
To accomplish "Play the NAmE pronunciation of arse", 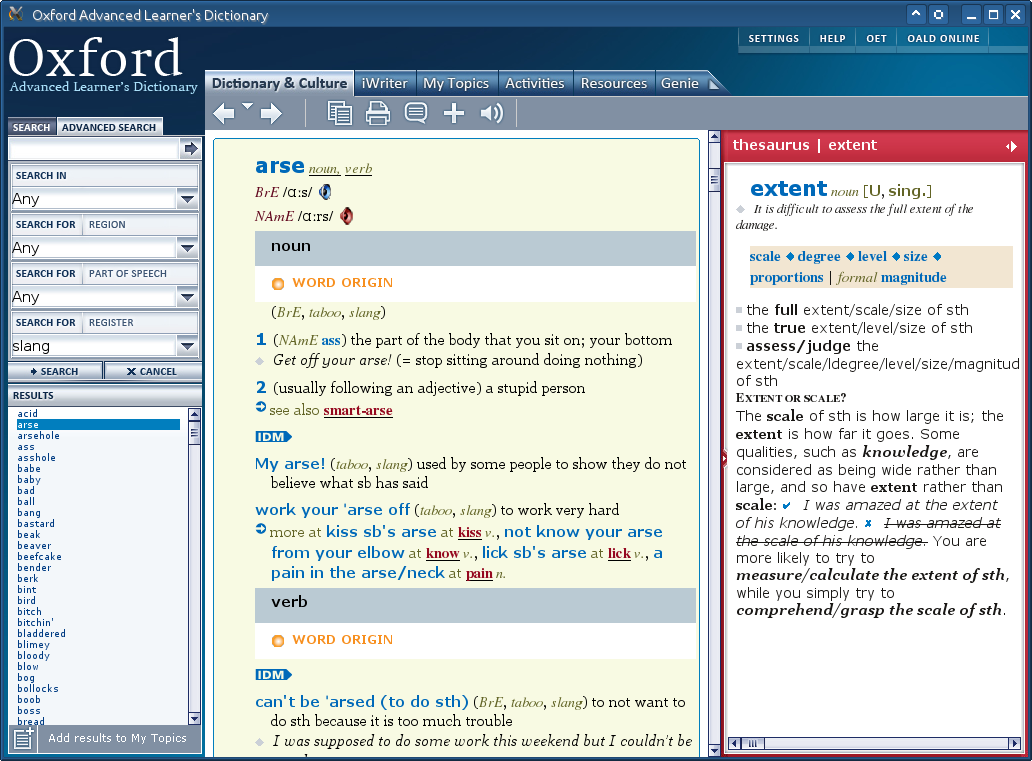I will [x=346, y=216].
